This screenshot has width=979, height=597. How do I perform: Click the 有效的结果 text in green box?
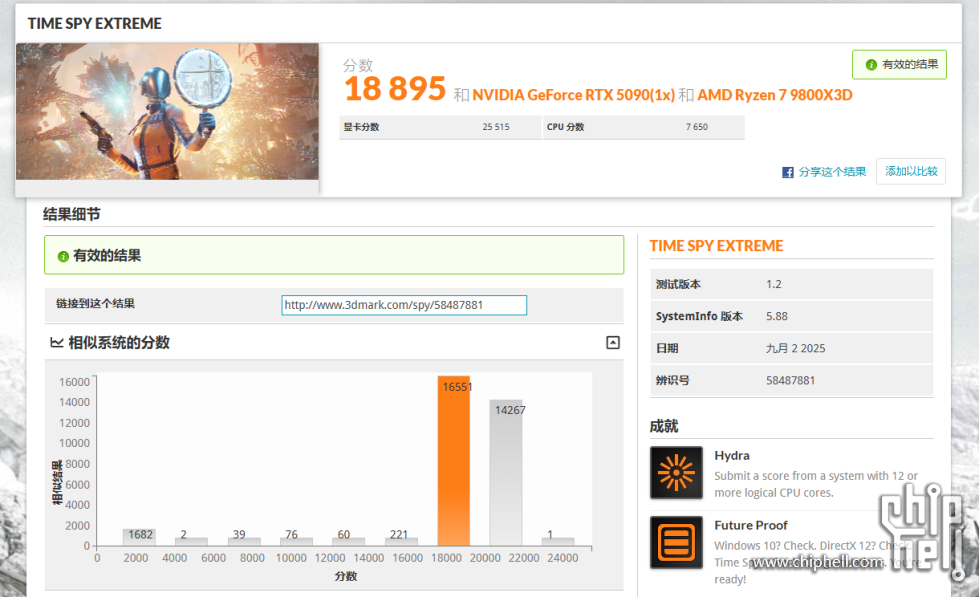click(107, 255)
